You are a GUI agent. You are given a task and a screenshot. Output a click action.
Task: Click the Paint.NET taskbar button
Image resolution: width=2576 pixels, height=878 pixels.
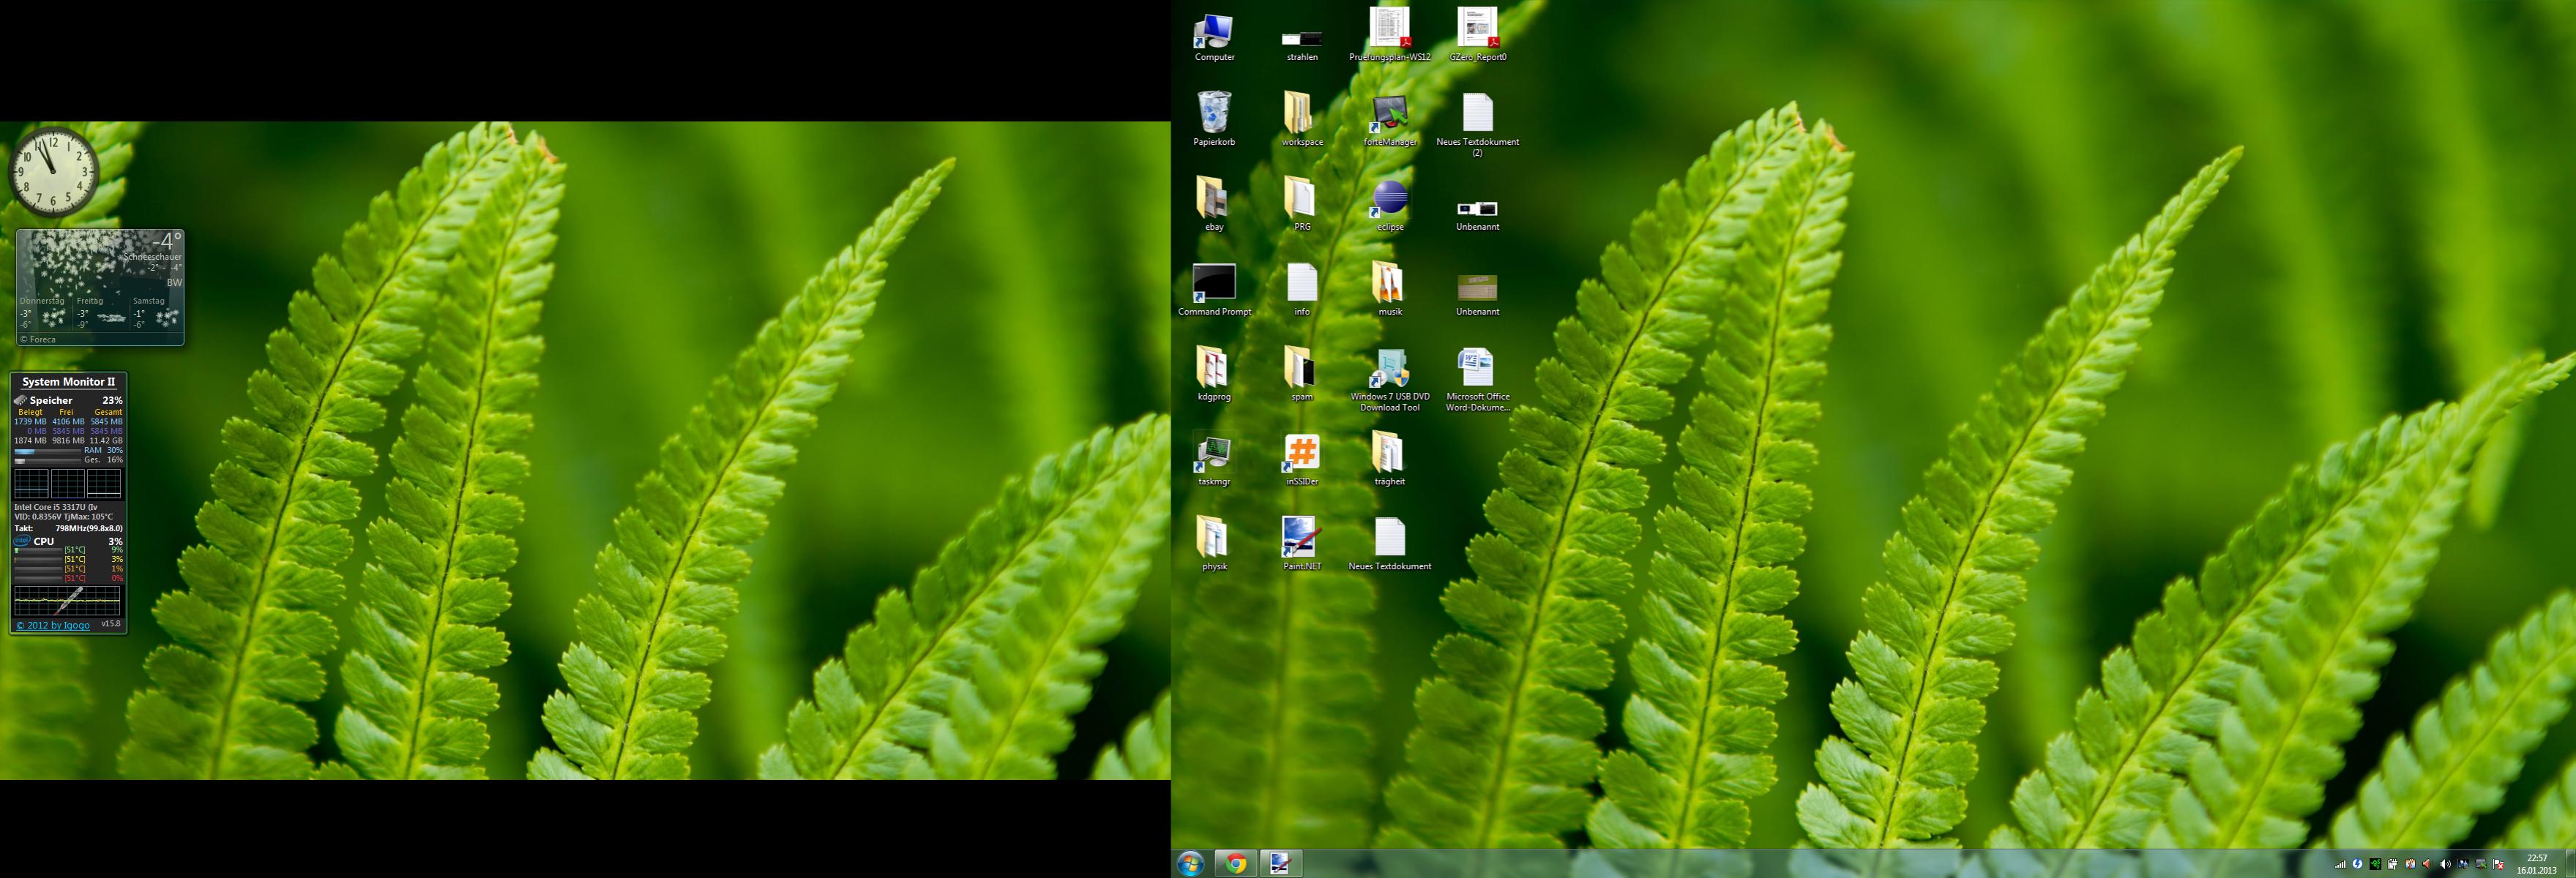pos(1281,863)
